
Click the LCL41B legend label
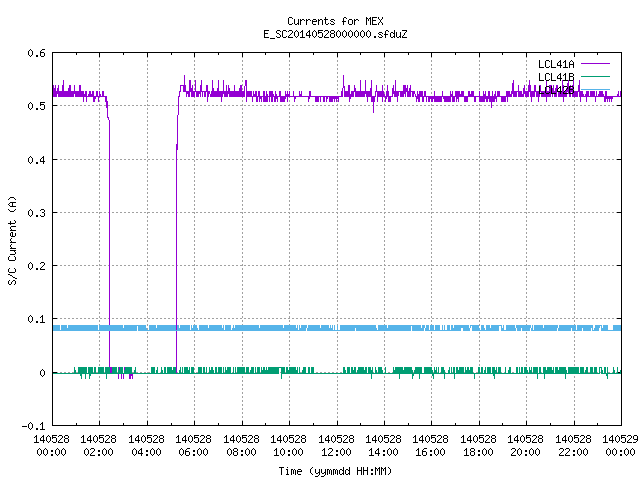pyautogui.click(x=556, y=77)
